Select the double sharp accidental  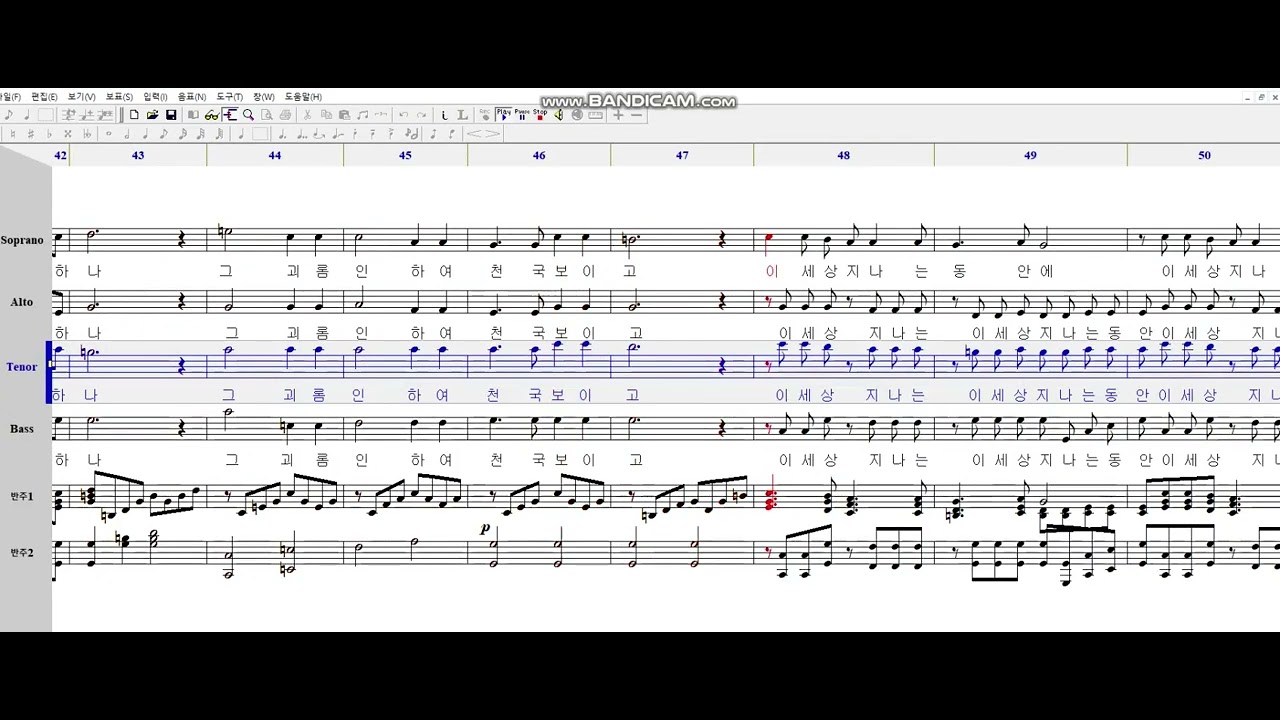68,134
